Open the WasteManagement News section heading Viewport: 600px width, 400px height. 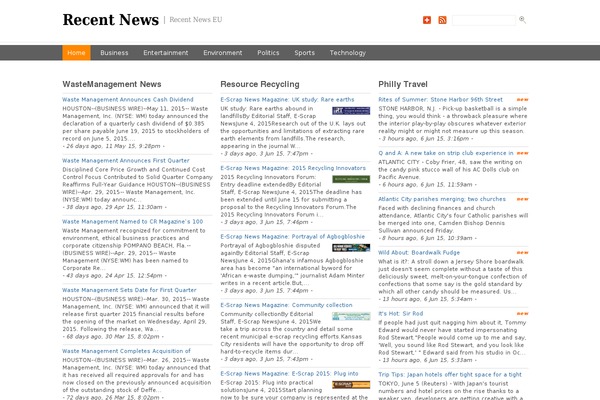112,84
